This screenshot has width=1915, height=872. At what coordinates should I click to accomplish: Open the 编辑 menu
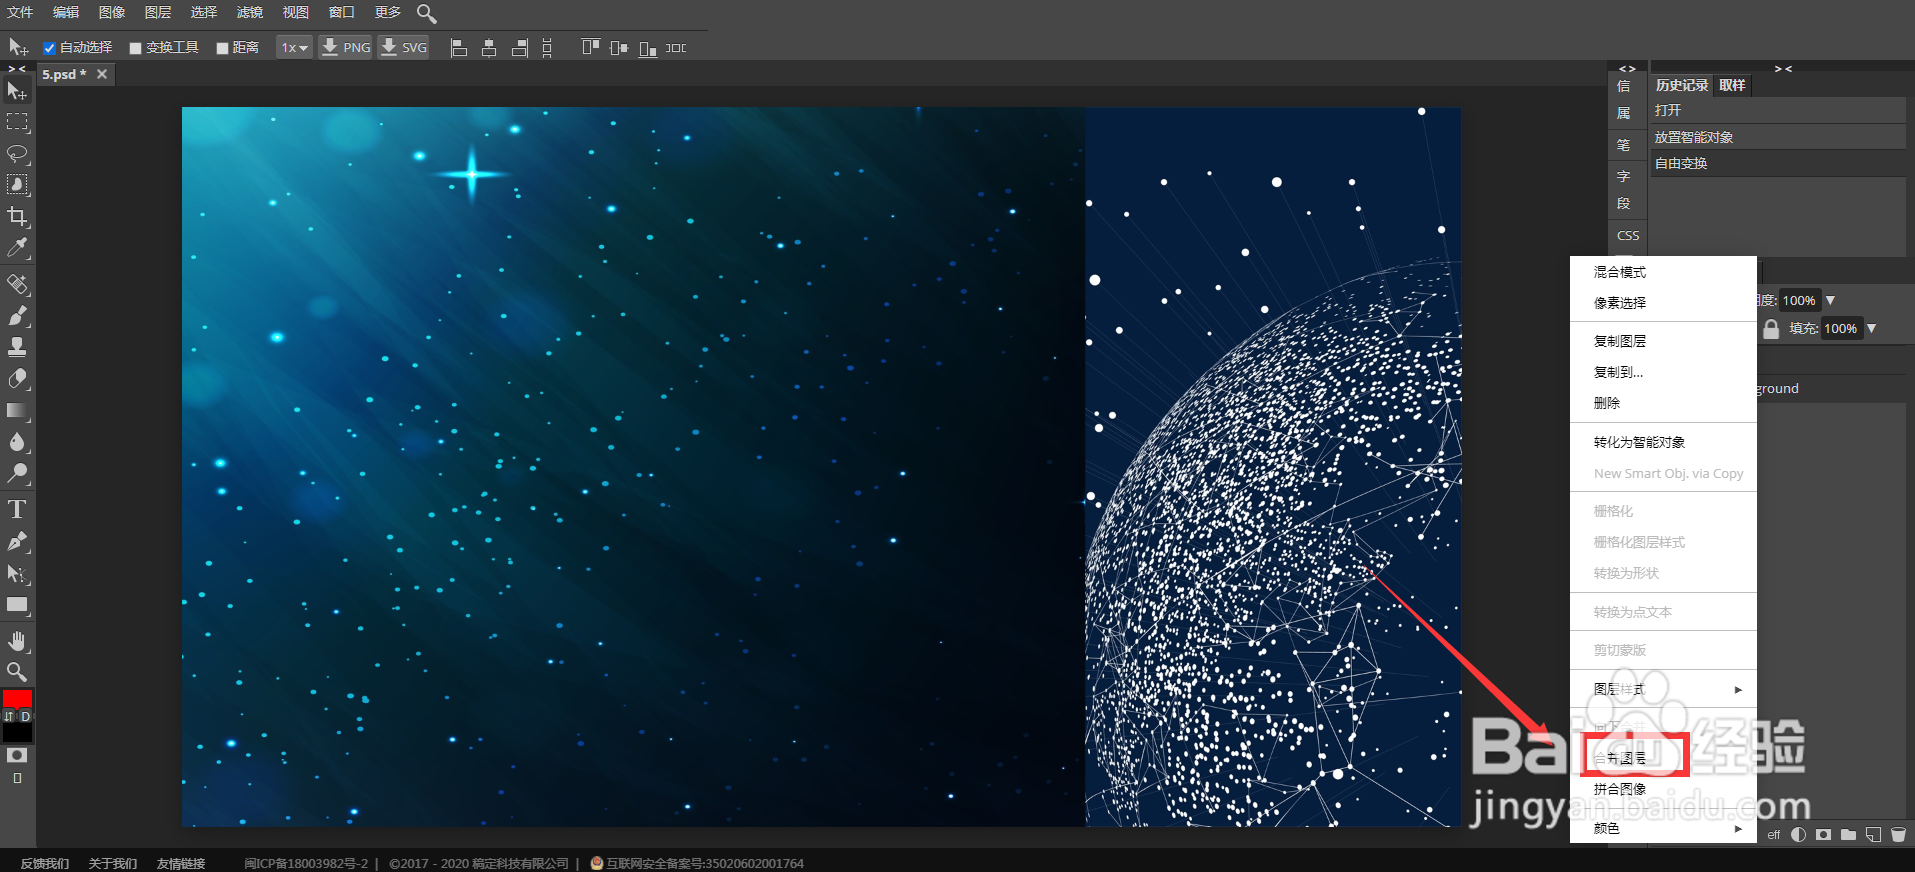tap(66, 12)
